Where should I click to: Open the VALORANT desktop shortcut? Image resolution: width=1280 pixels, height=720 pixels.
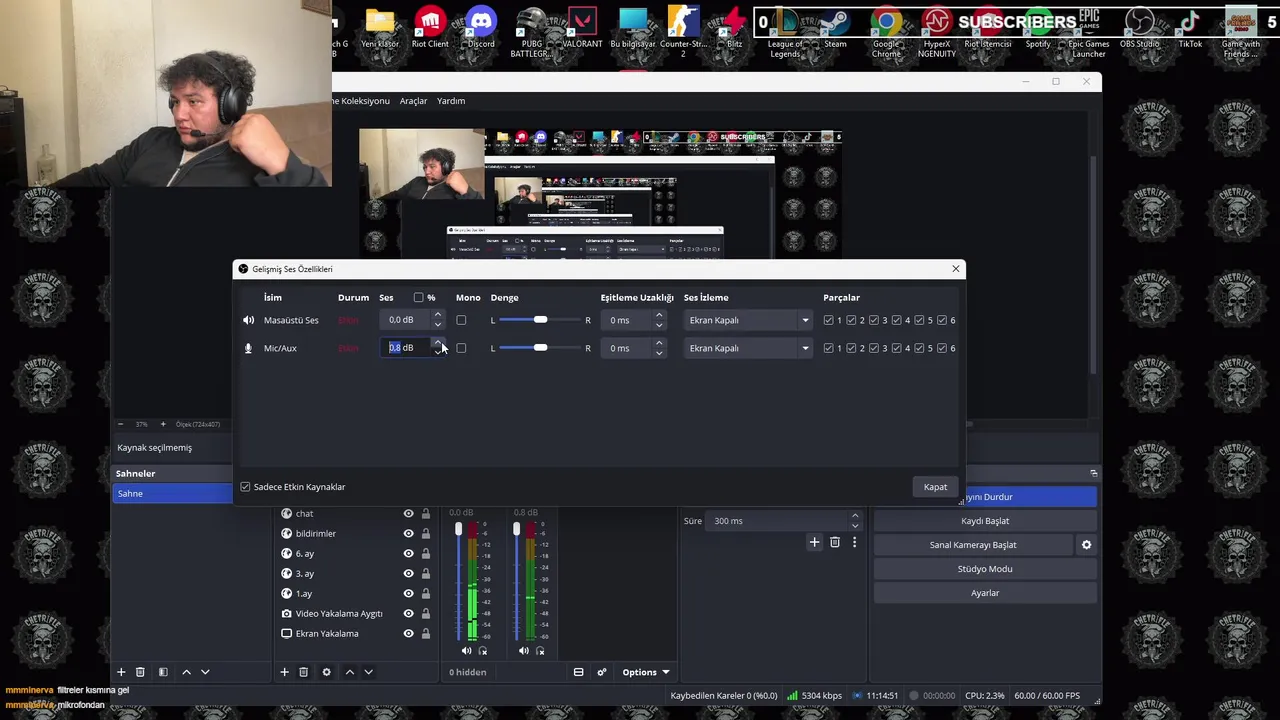tap(582, 28)
